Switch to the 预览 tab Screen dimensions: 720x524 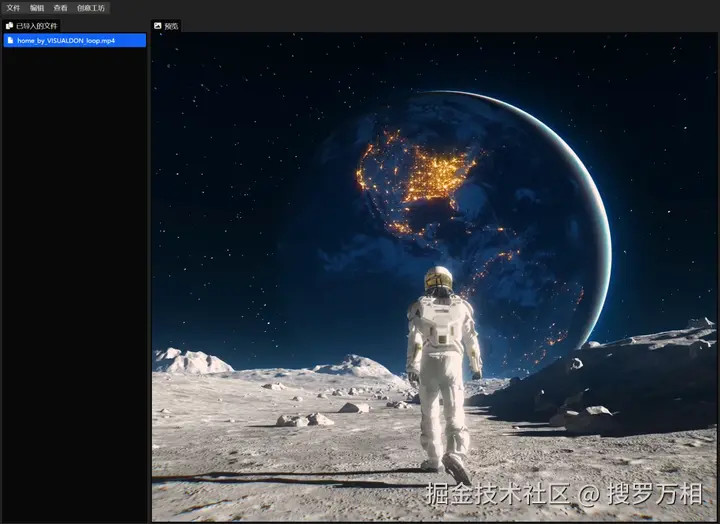click(x=166, y=26)
